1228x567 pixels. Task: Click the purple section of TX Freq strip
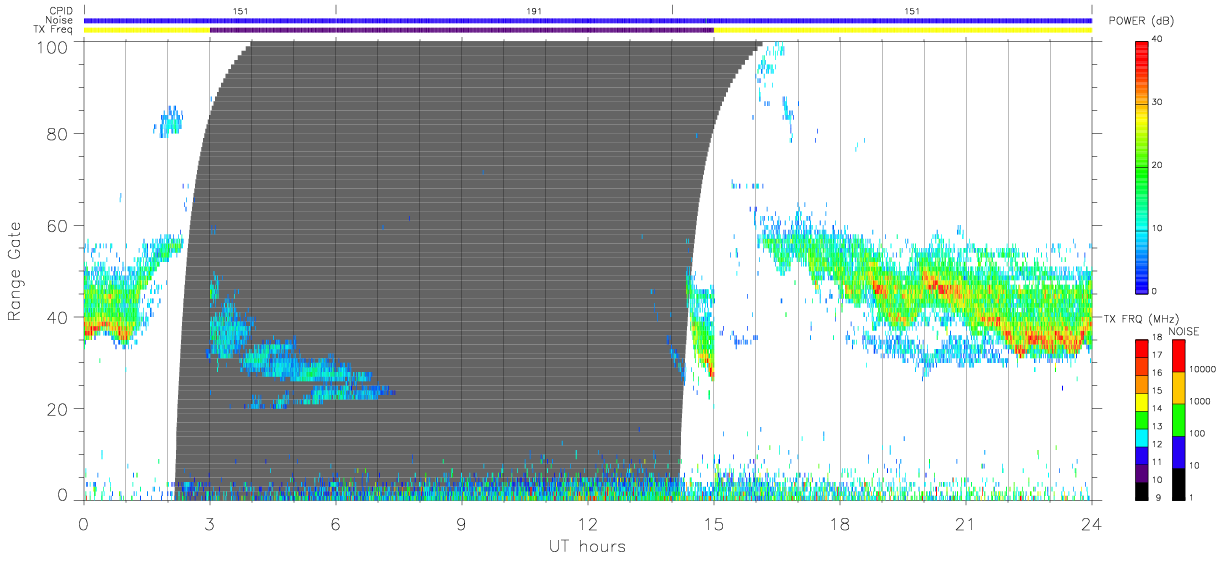461,30
